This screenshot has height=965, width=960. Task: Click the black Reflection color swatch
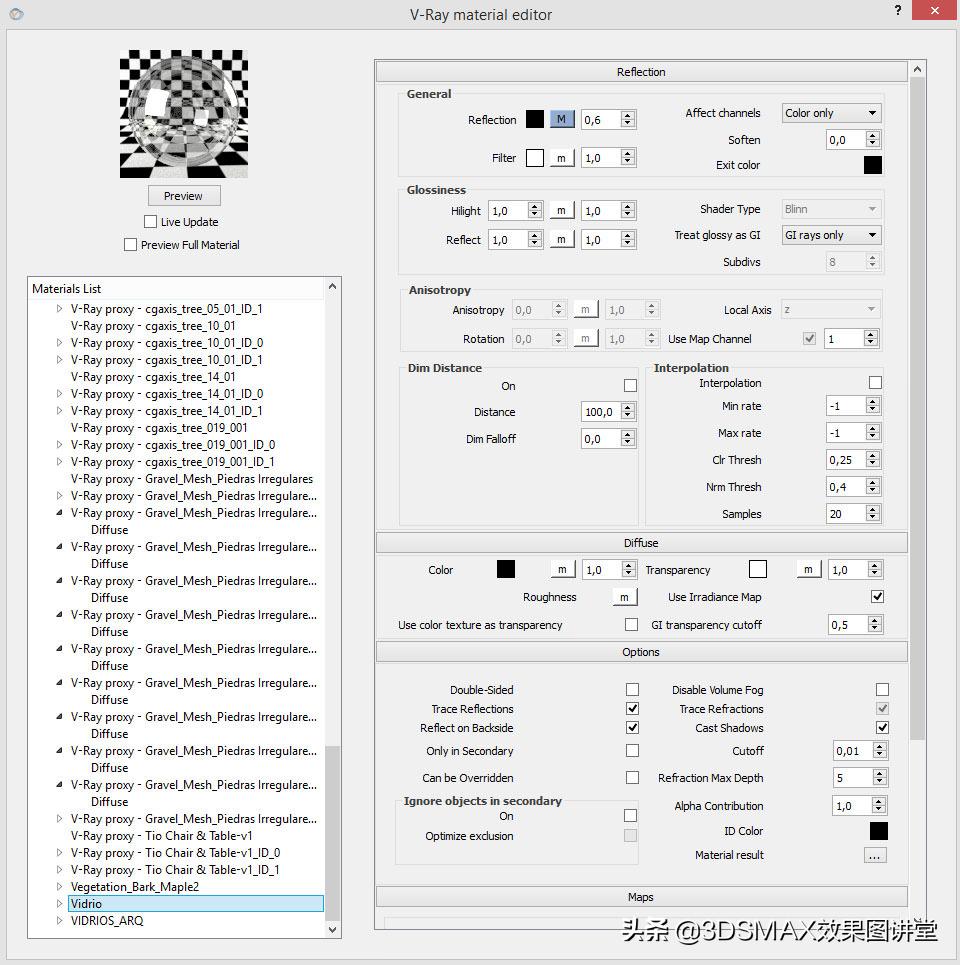[535, 120]
